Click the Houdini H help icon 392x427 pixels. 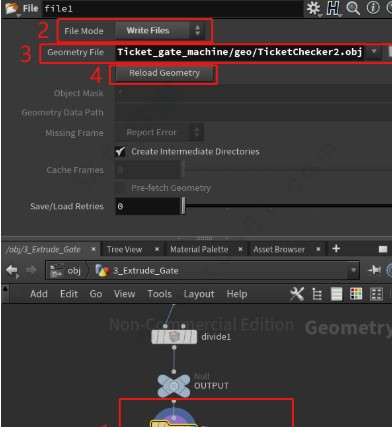coord(333,8)
